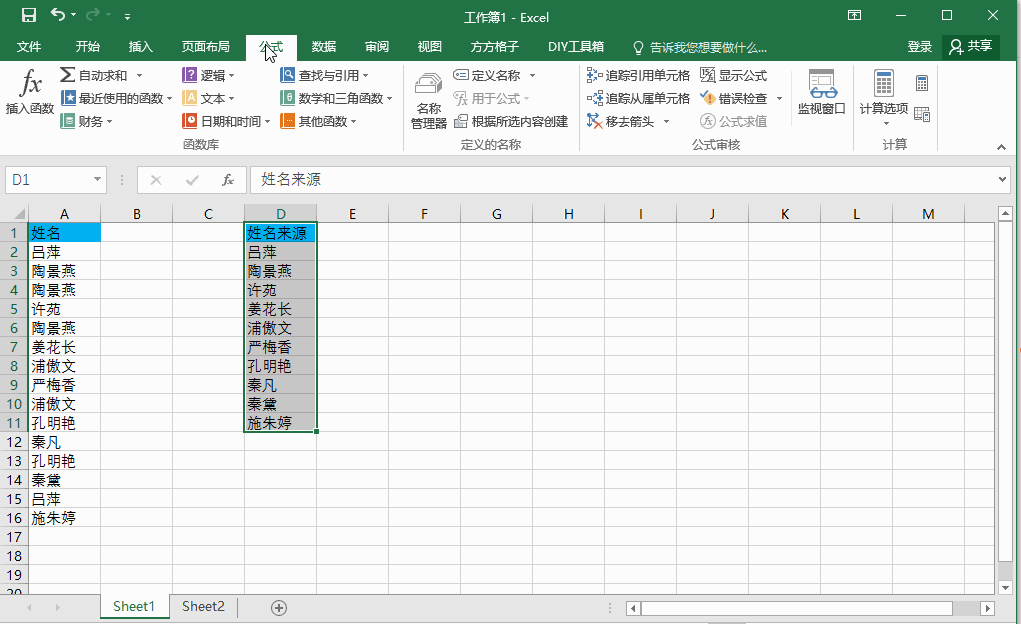1021x624 pixels.
Task: Click 定义名称 button
Action: coord(488,76)
